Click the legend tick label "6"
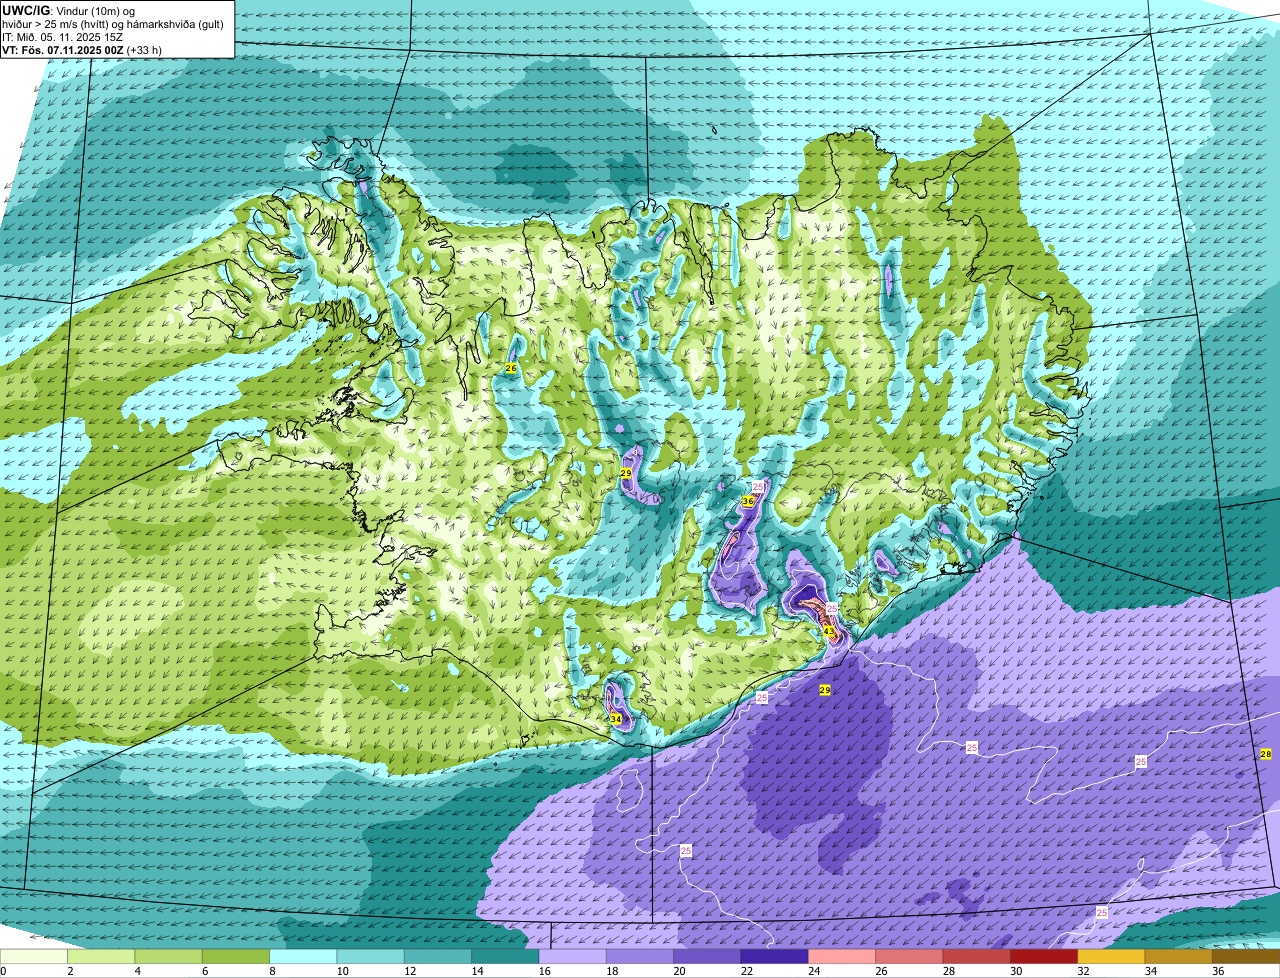 point(203,971)
